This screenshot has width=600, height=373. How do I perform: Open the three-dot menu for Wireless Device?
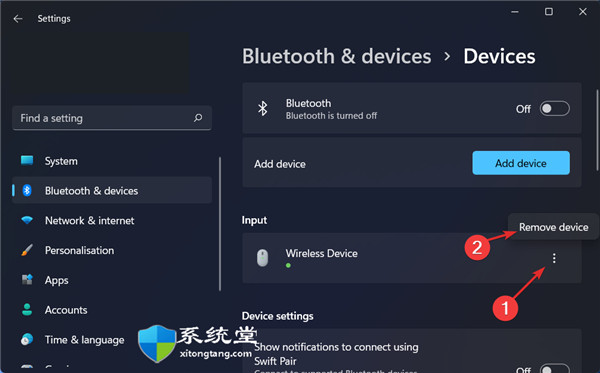pyautogui.click(x=554, y=258)
